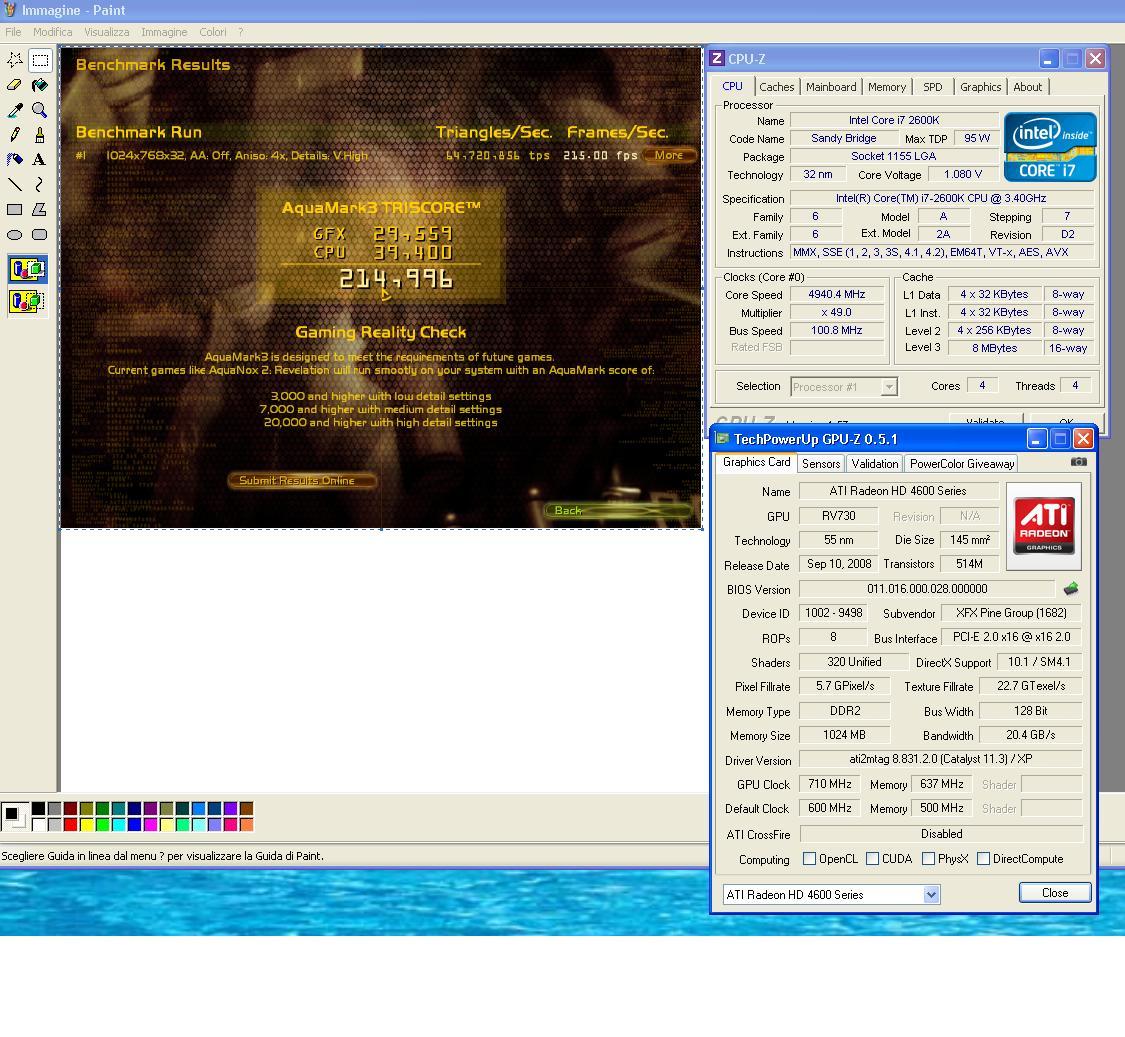This screenshot has height=1037, width=1125.
Task: Tick the DirectCompute checkbox in GPU-Z
Action: 984,858
